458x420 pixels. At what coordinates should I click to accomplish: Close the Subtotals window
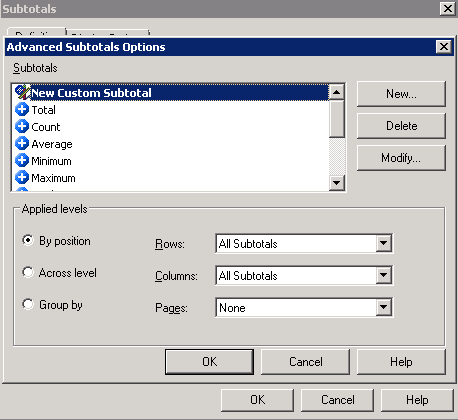coord(447,8)
